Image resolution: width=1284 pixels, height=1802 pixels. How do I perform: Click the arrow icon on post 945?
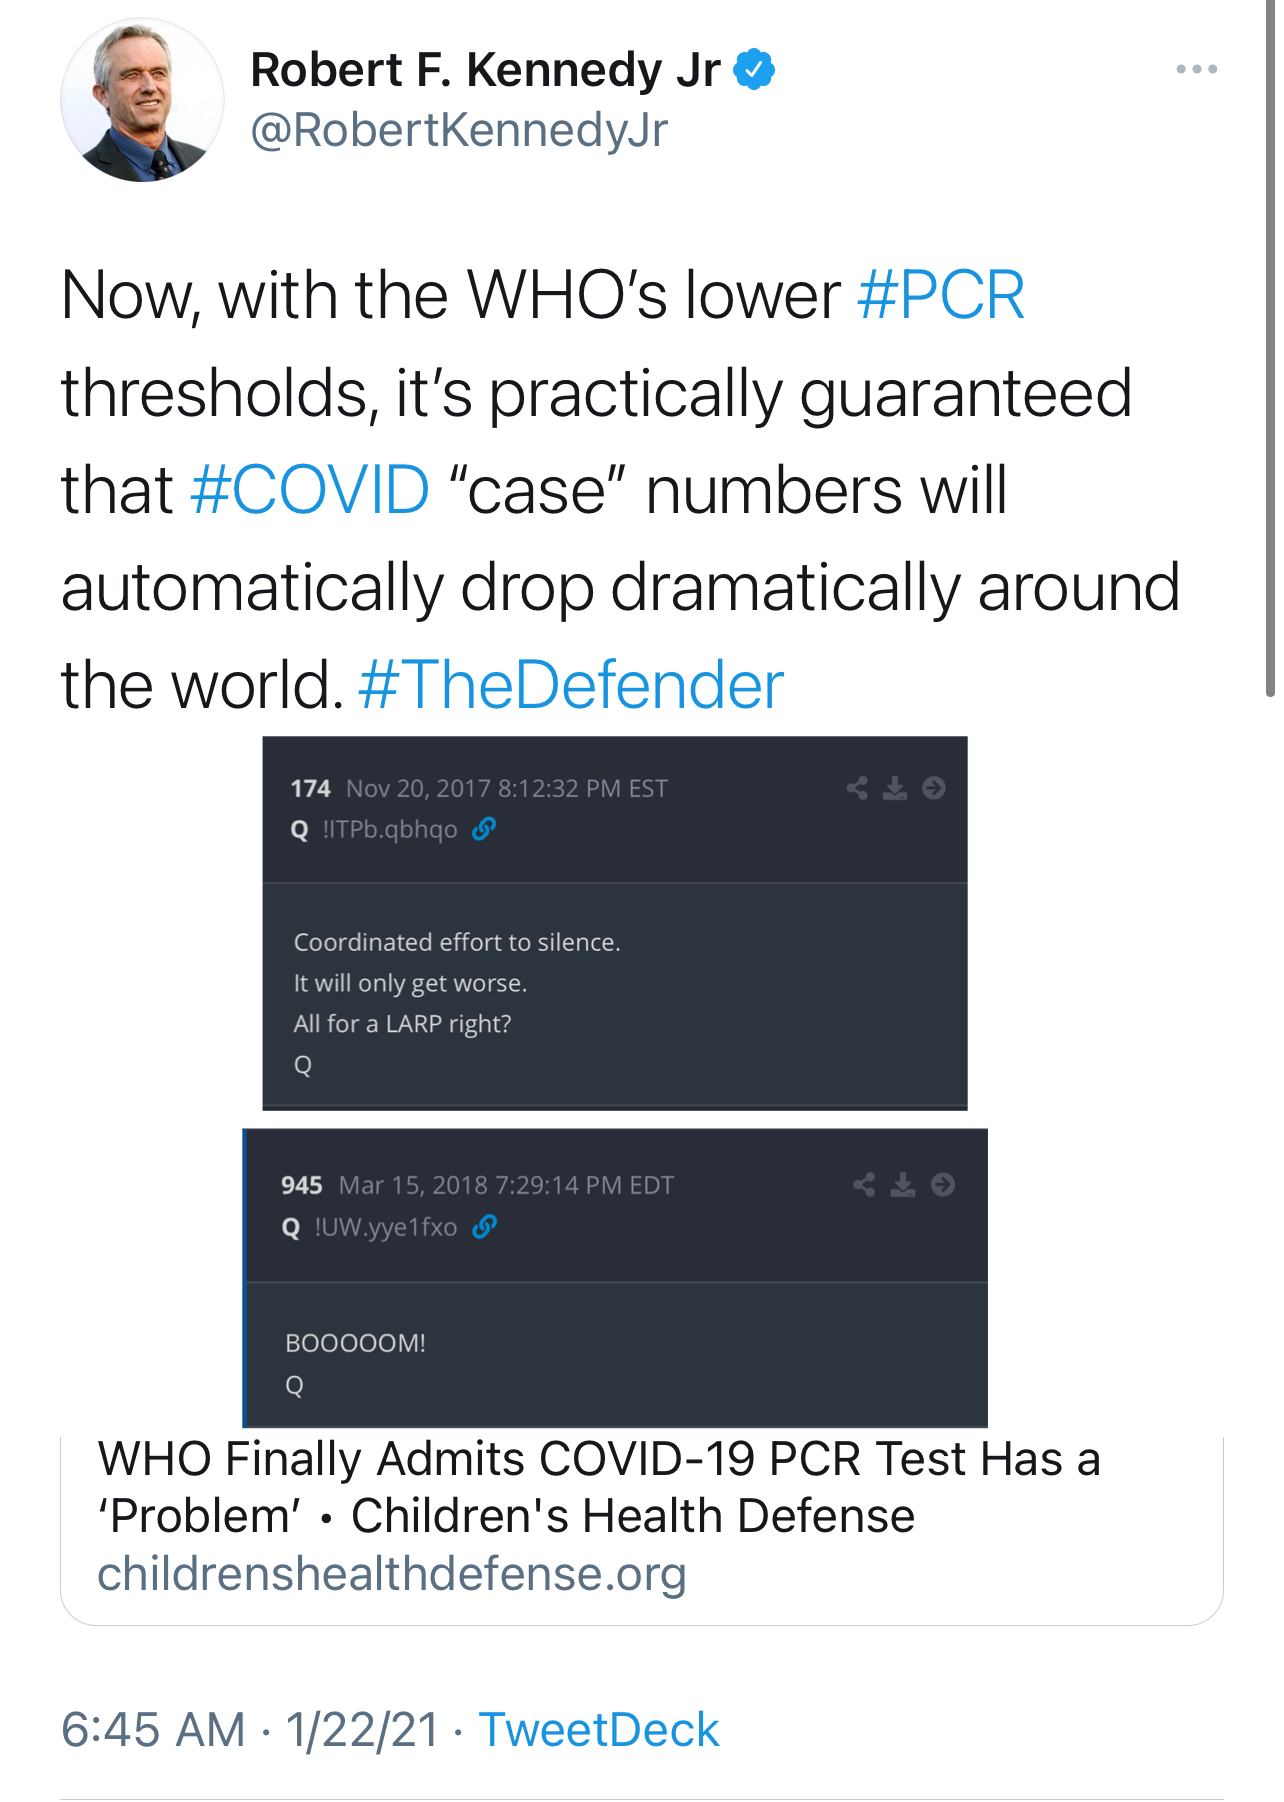942,1185
